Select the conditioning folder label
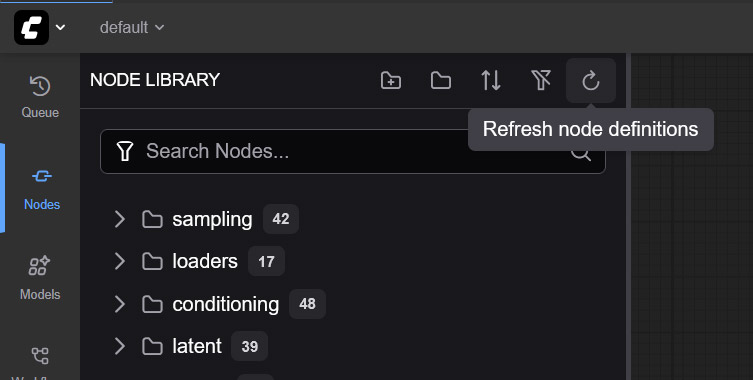The image size is (753, 380). [226, 304]
